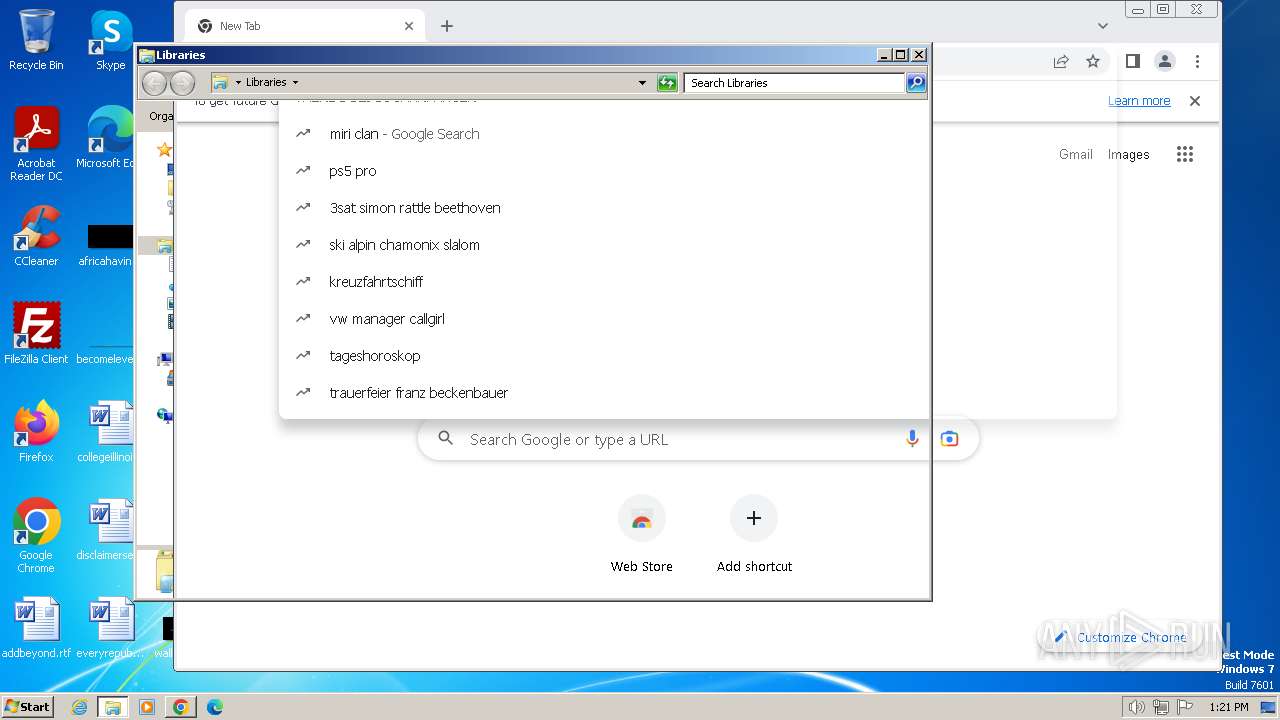Click the network icon in system tray
Image resolution: width=1280 pixels, height=720 pixels.
(x=1160, y=707)
